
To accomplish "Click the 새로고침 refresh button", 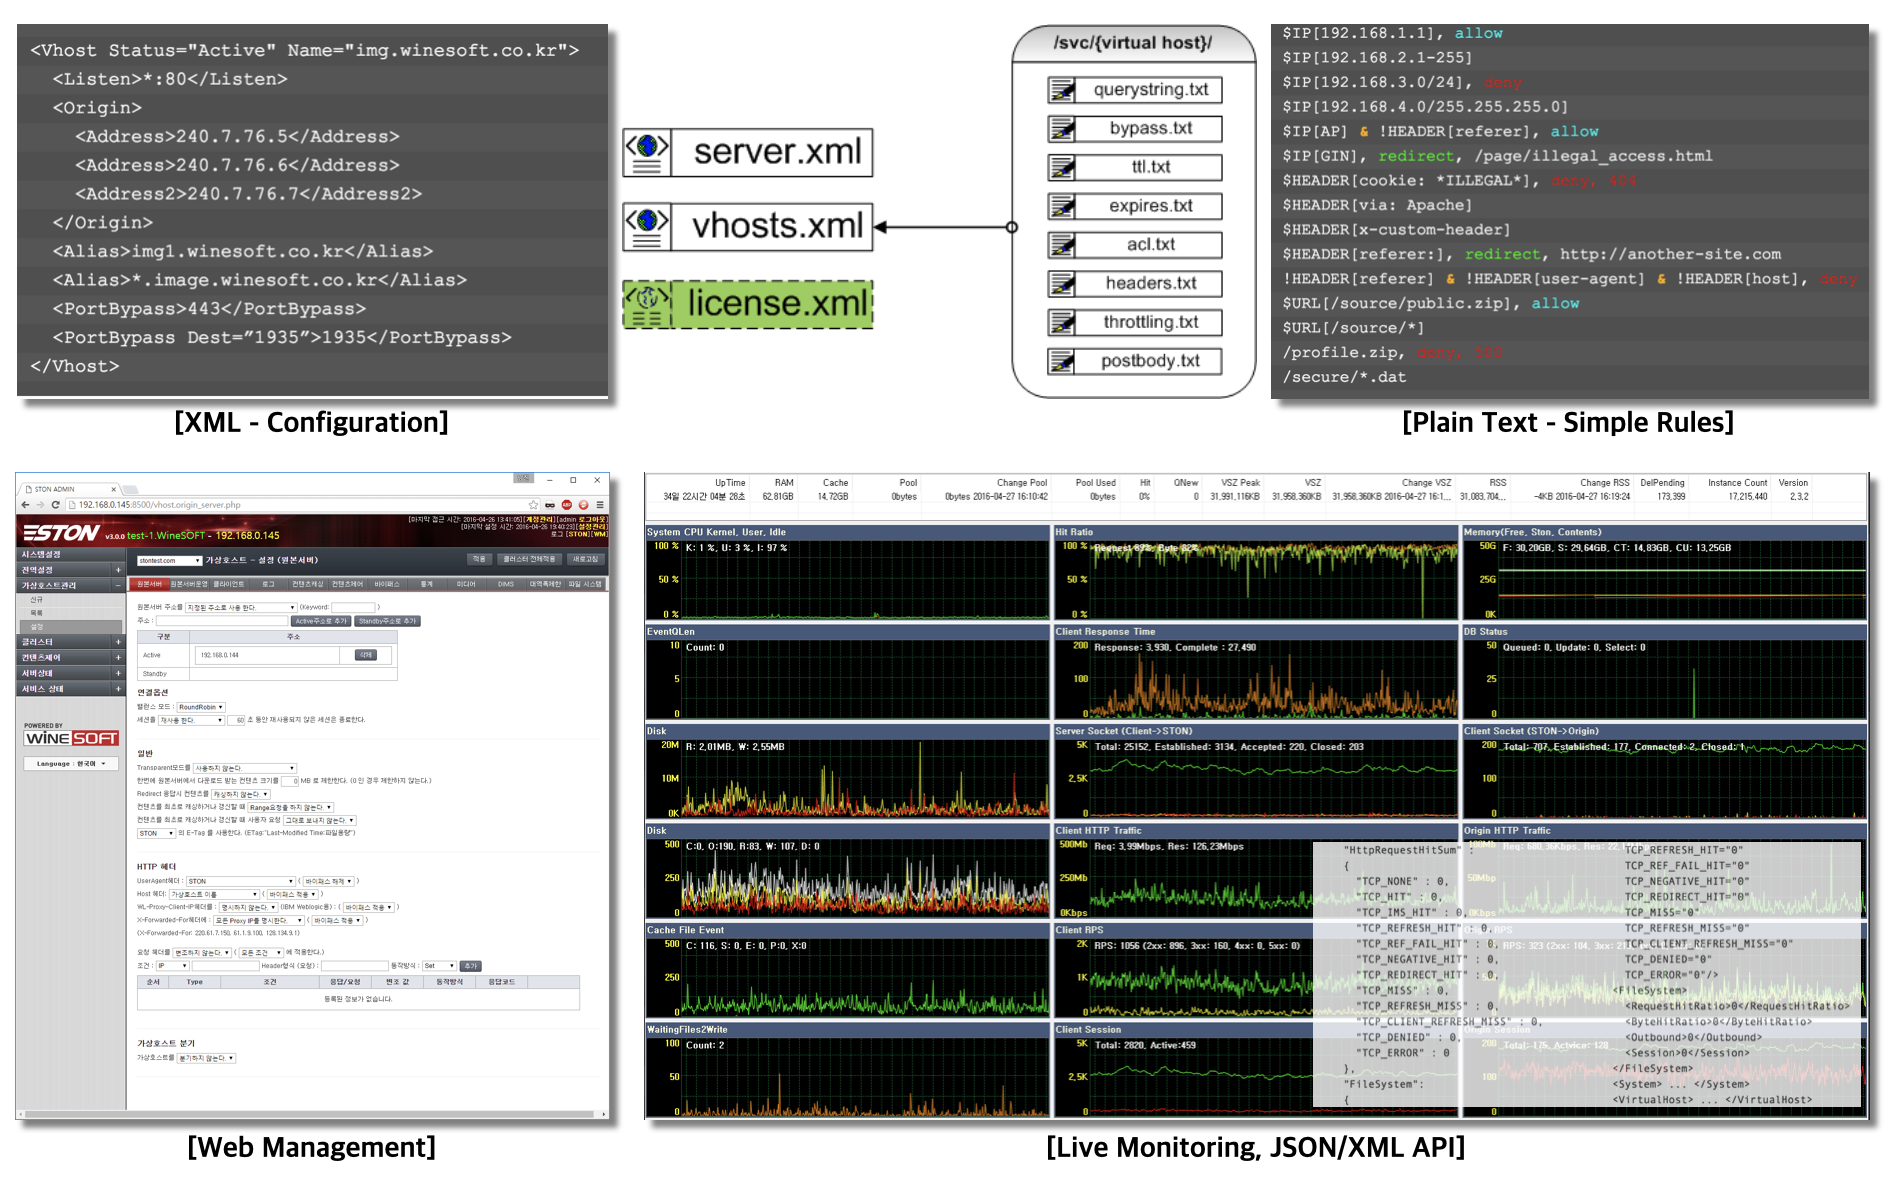I will click(x=585, y=559).
